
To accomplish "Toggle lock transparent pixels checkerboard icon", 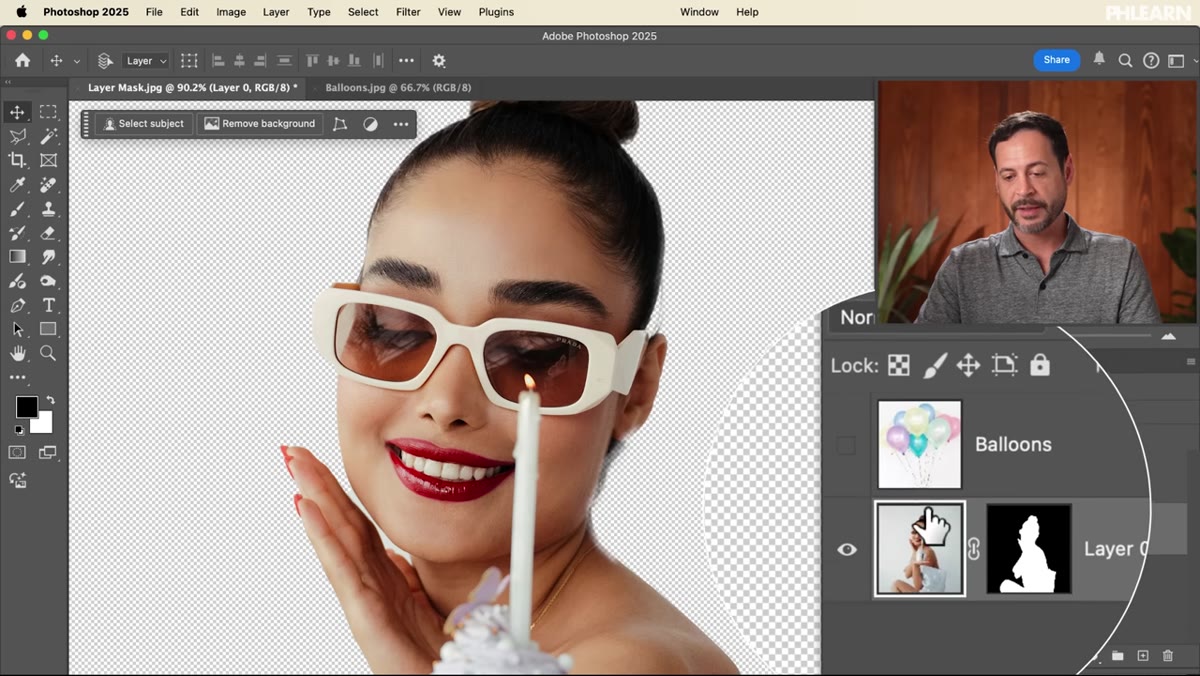I will 899,365.
